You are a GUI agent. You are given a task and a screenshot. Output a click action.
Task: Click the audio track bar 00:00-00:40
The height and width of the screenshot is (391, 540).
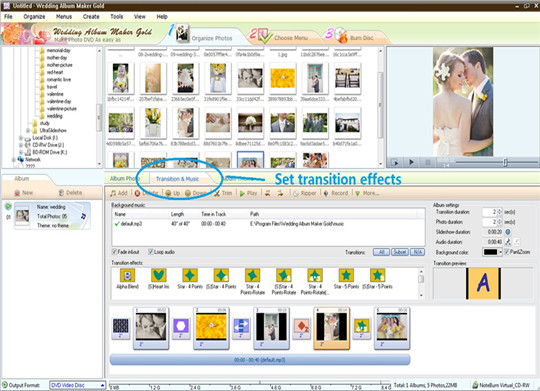click(260, 360)
